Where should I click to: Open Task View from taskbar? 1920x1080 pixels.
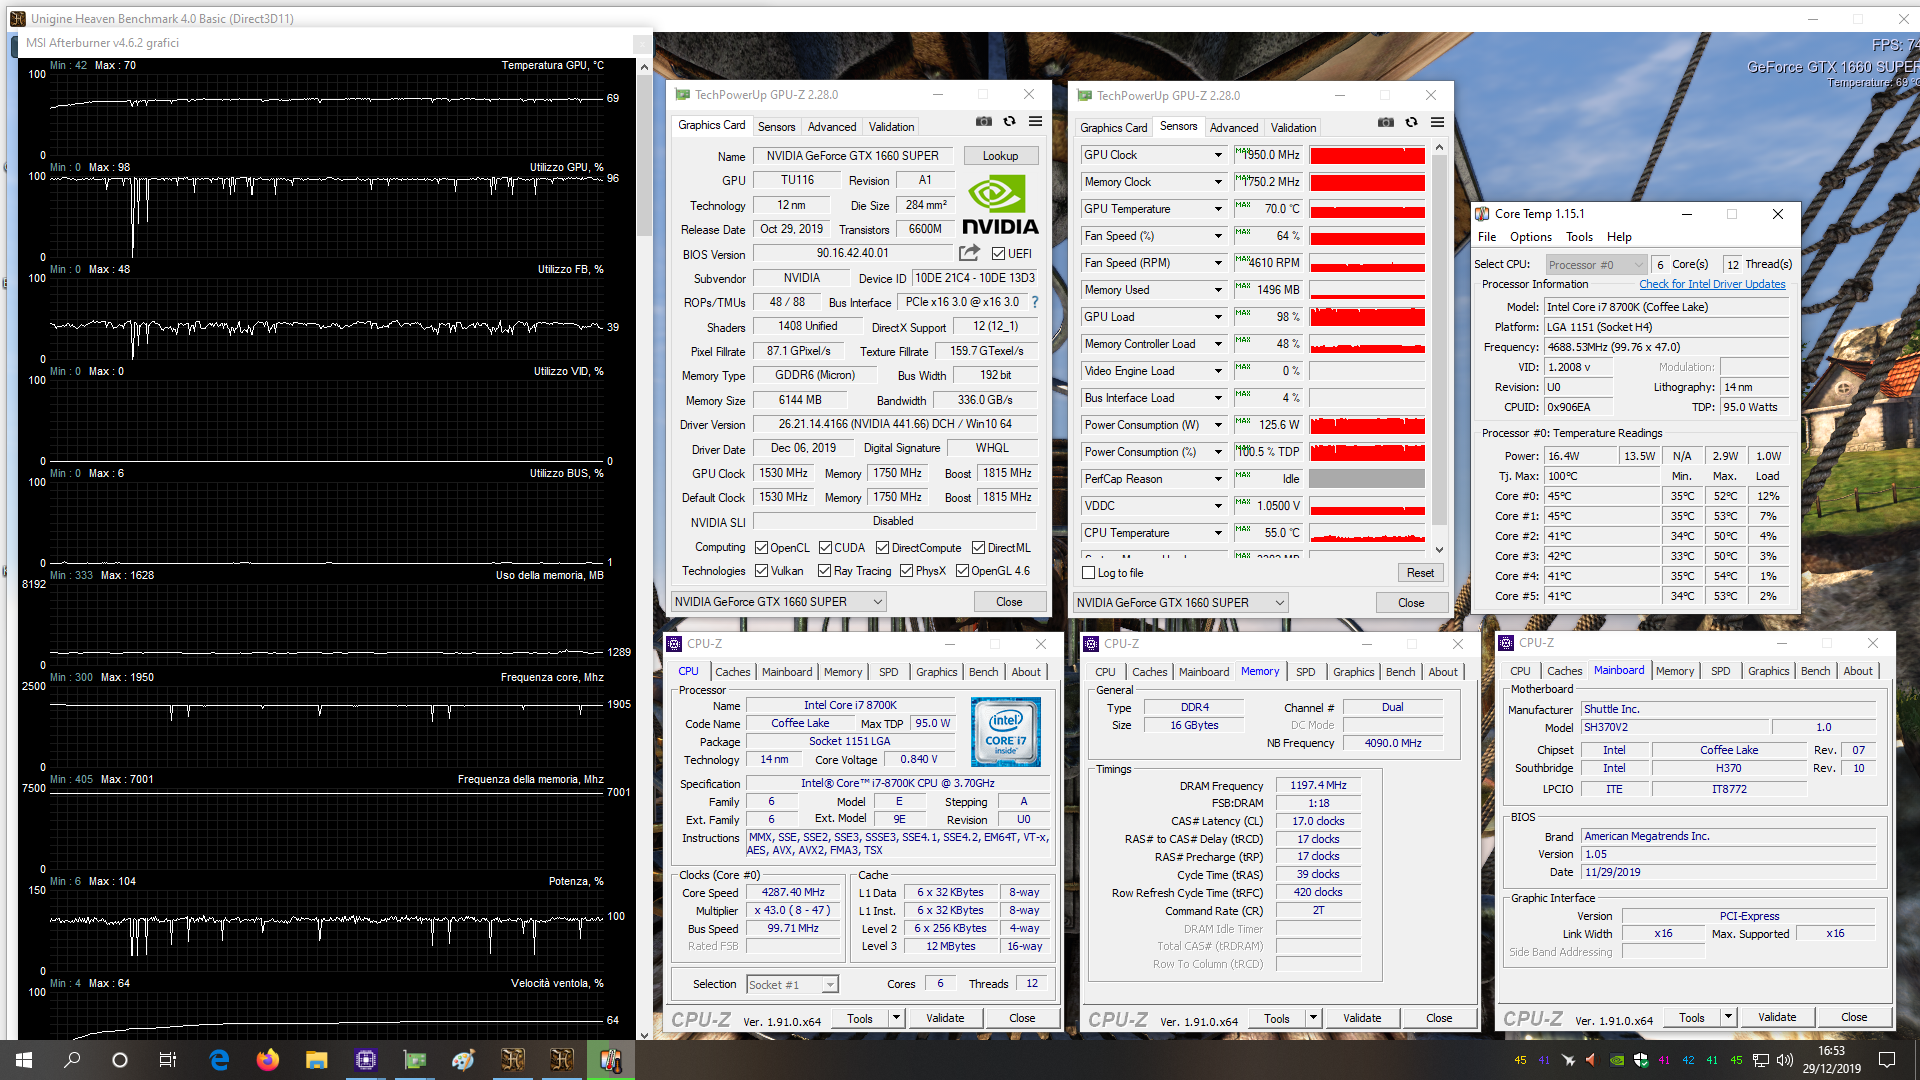click(x=168, y=1060)
